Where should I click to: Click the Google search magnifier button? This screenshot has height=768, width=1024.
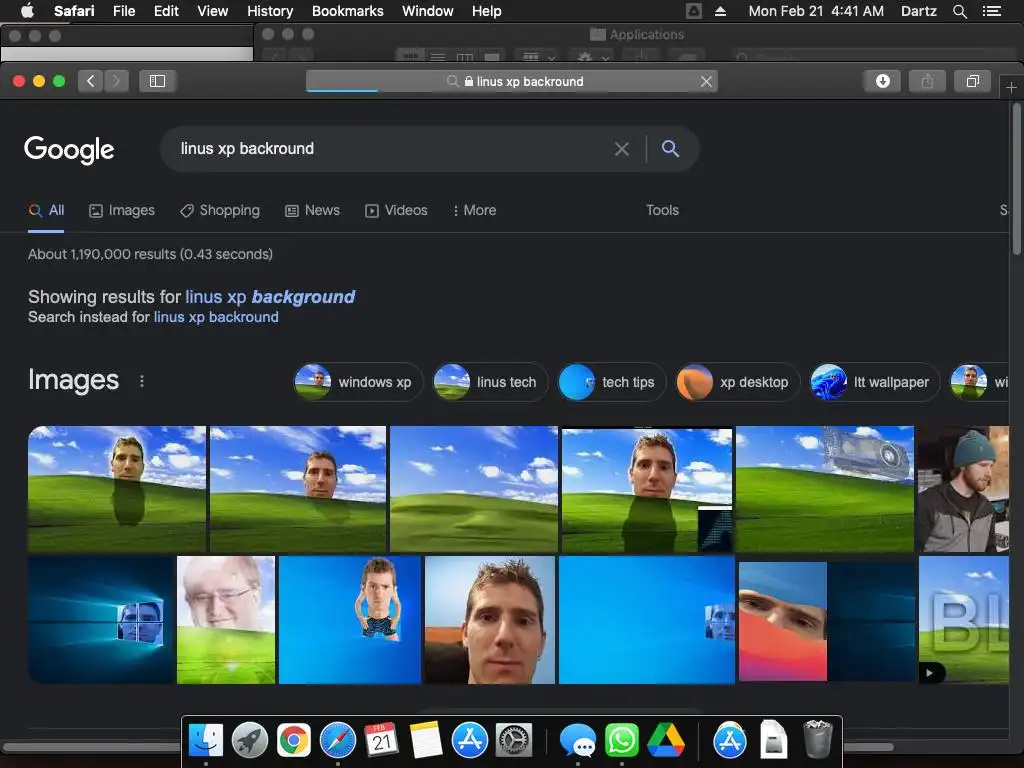coord(670,149)
